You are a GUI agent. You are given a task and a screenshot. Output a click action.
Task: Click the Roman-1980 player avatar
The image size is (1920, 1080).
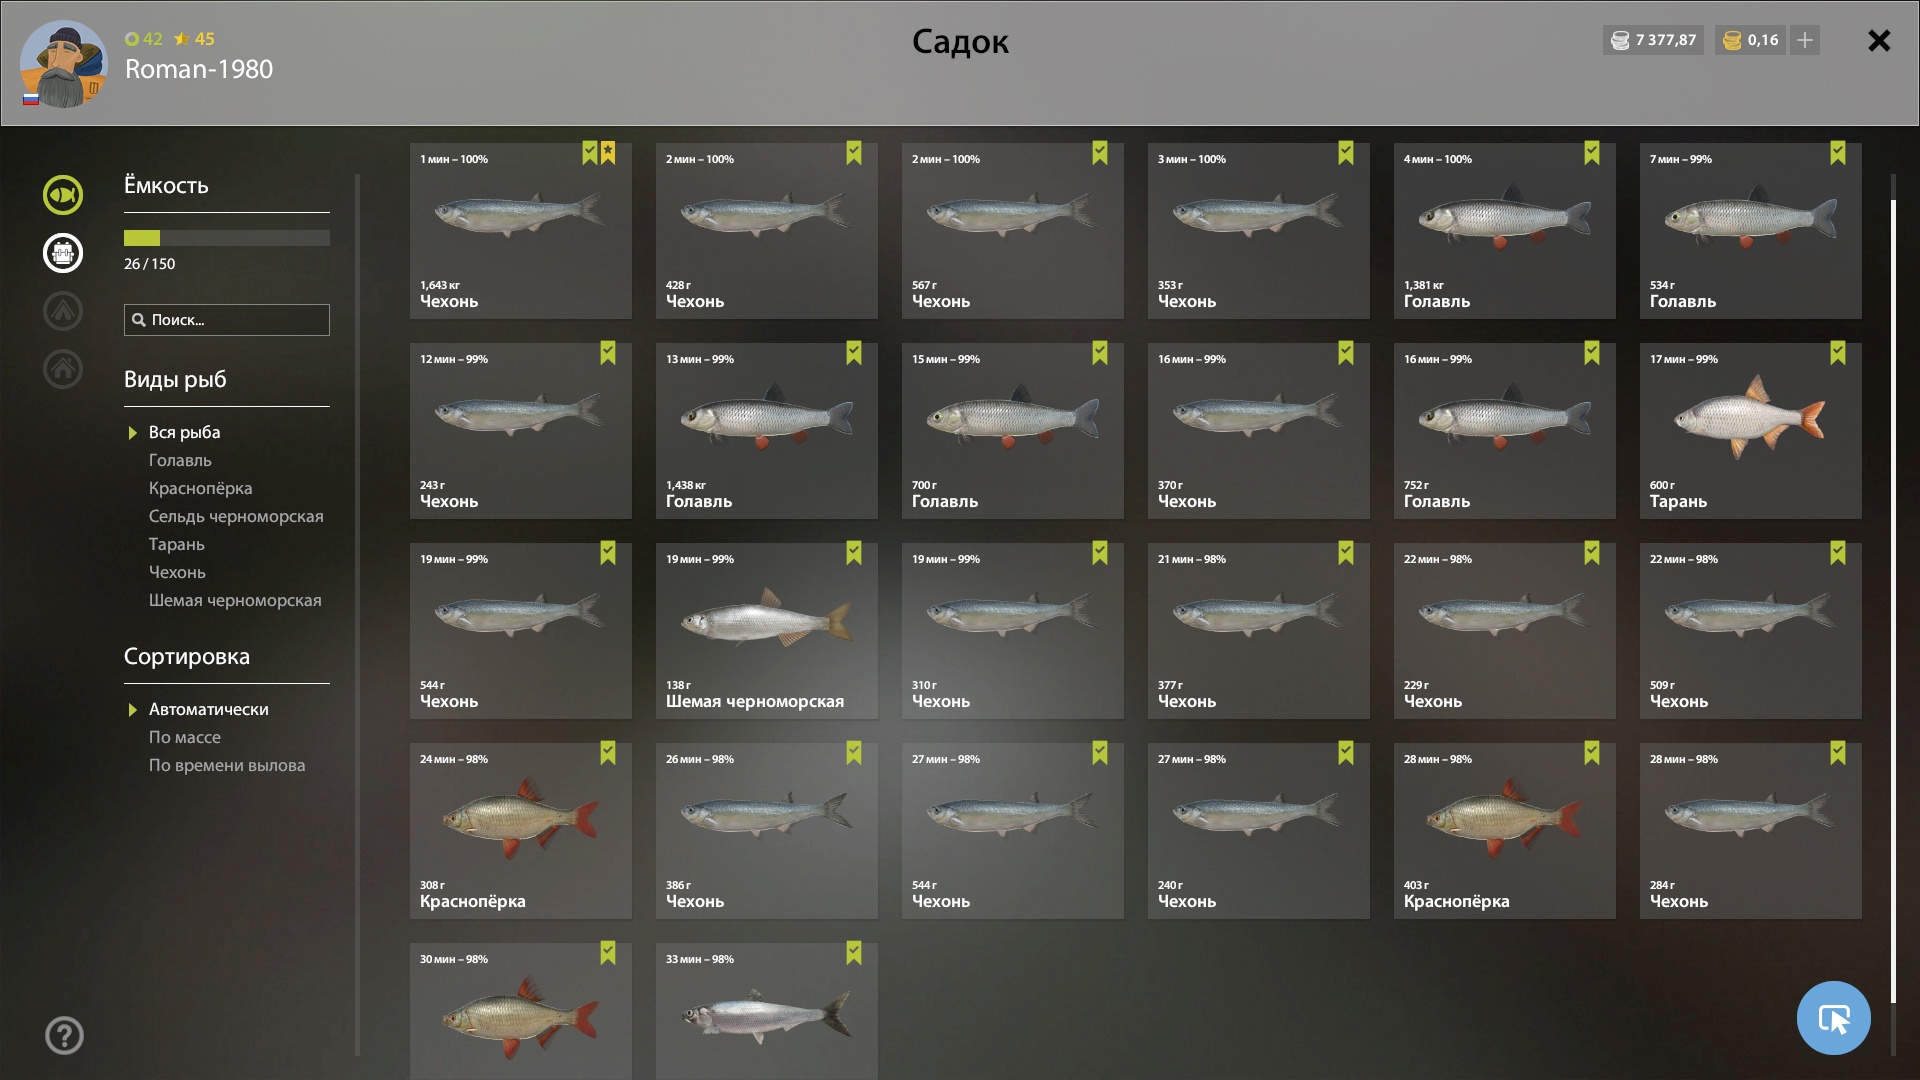(x=63, y=64)
